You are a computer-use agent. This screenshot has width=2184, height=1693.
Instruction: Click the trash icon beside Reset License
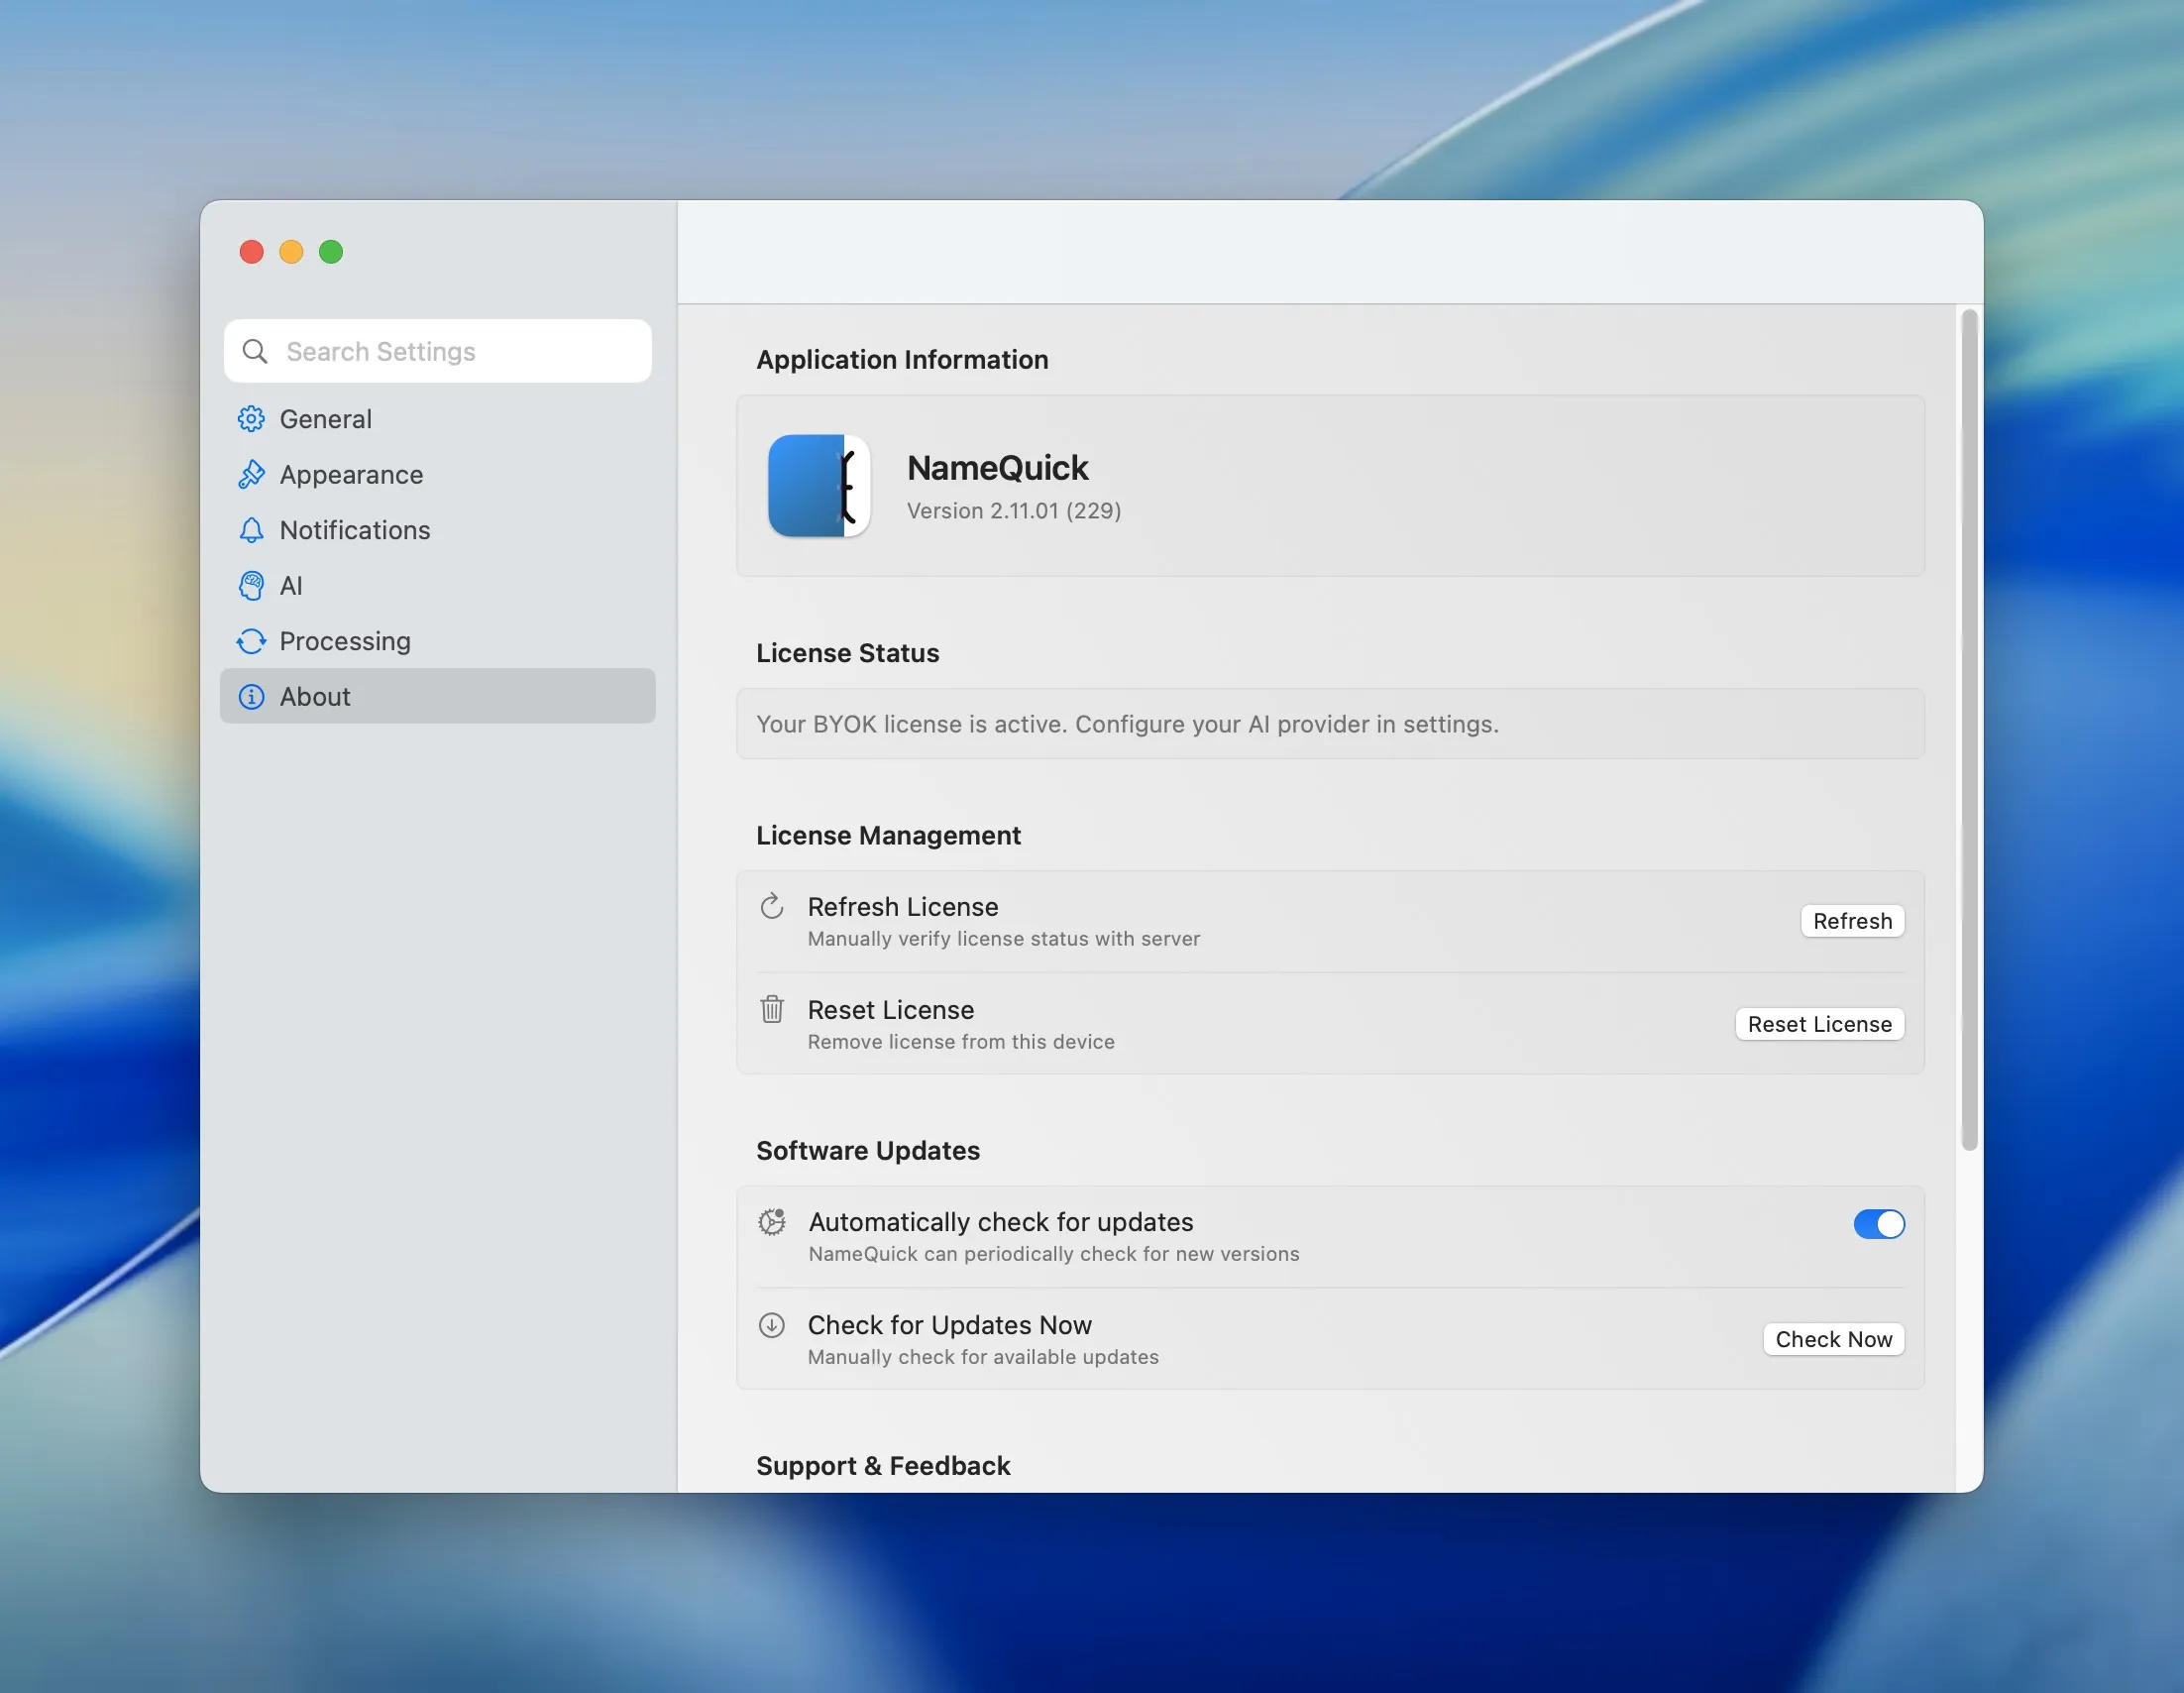771,1009
